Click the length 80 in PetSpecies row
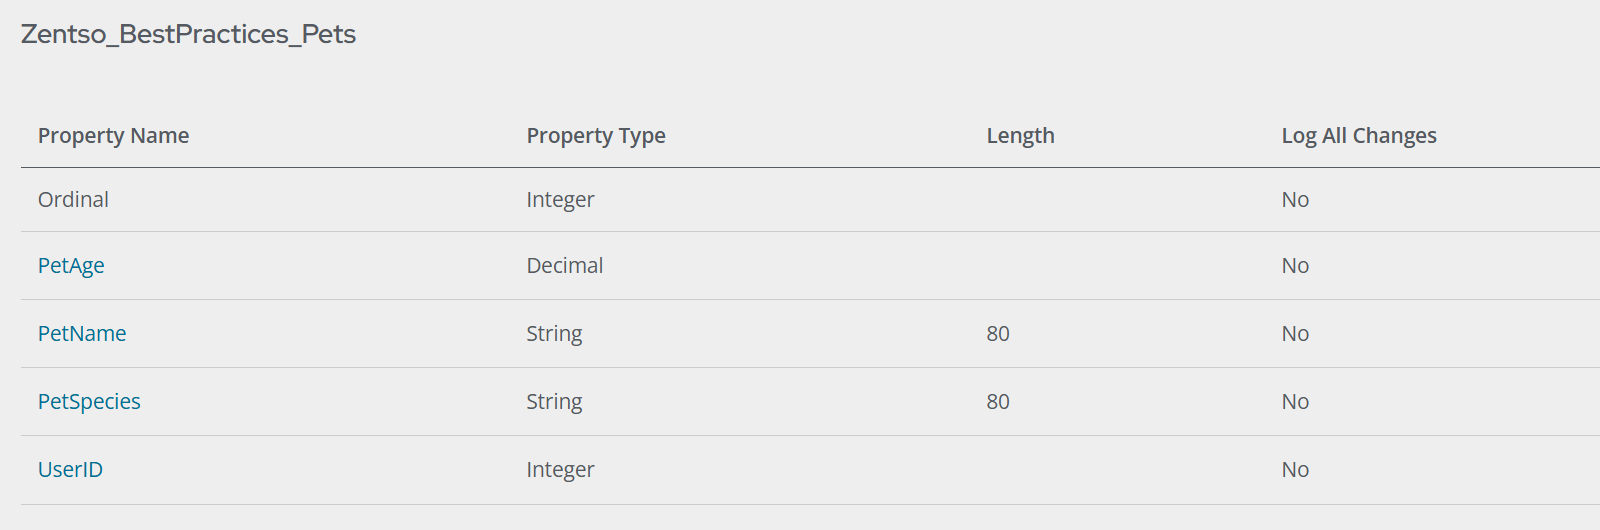Viewport: 1600px width, 530px height. 997,402
